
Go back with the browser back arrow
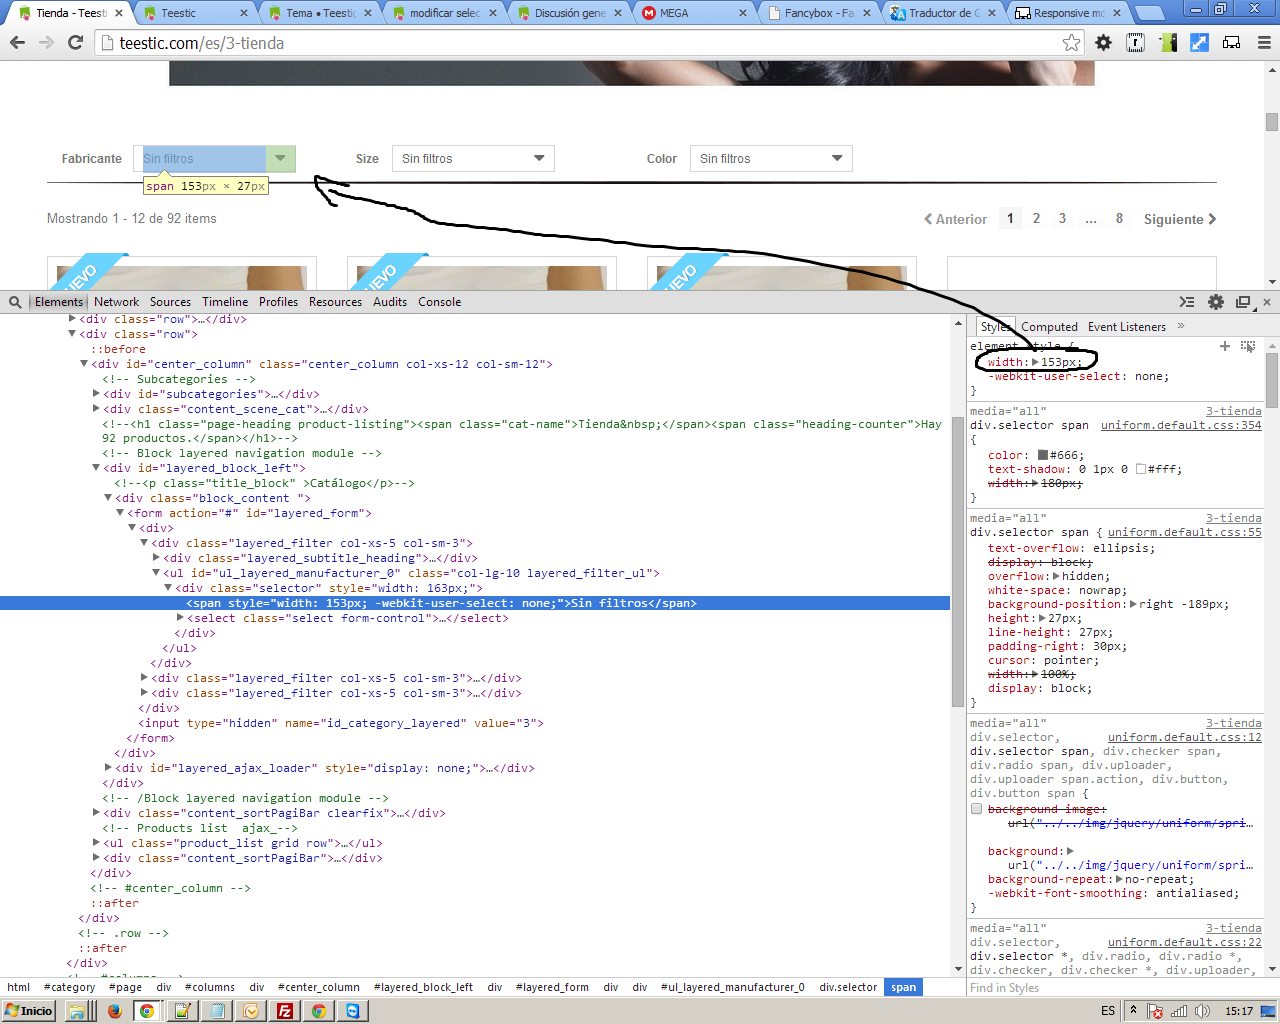pyautogui.click(x=17, y=43)
